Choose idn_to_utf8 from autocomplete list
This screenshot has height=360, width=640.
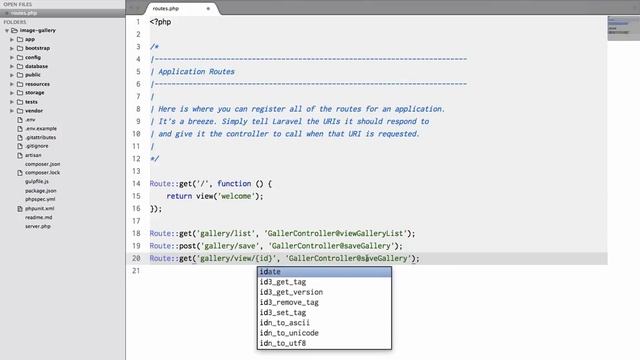[x=324, y=343]
